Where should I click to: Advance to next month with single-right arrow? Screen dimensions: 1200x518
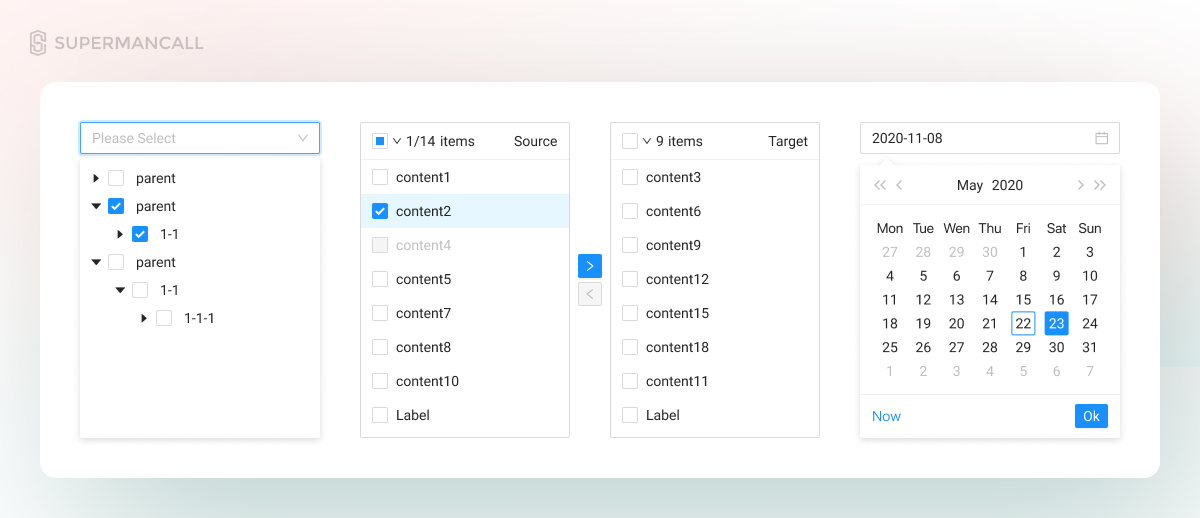point(1080,185)
